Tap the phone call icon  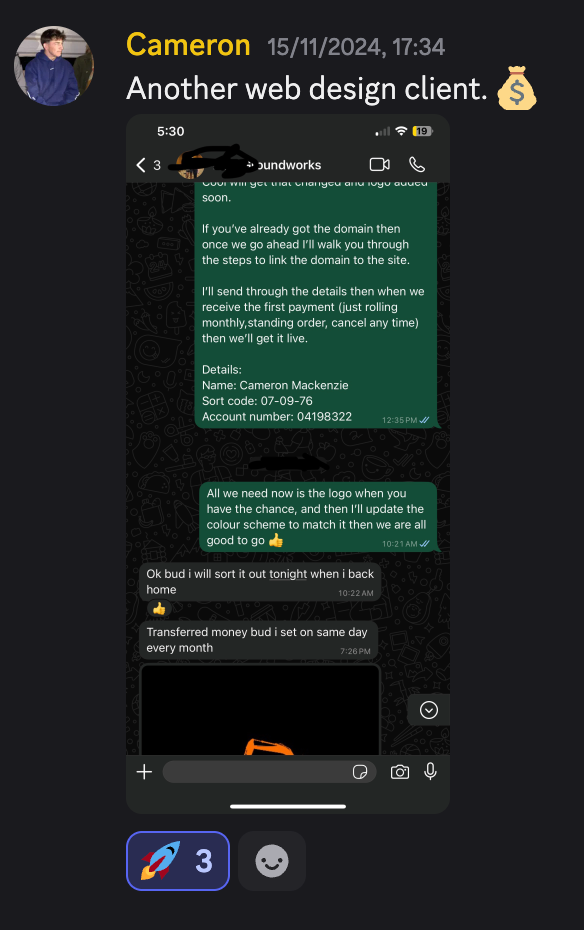point(417,164)
